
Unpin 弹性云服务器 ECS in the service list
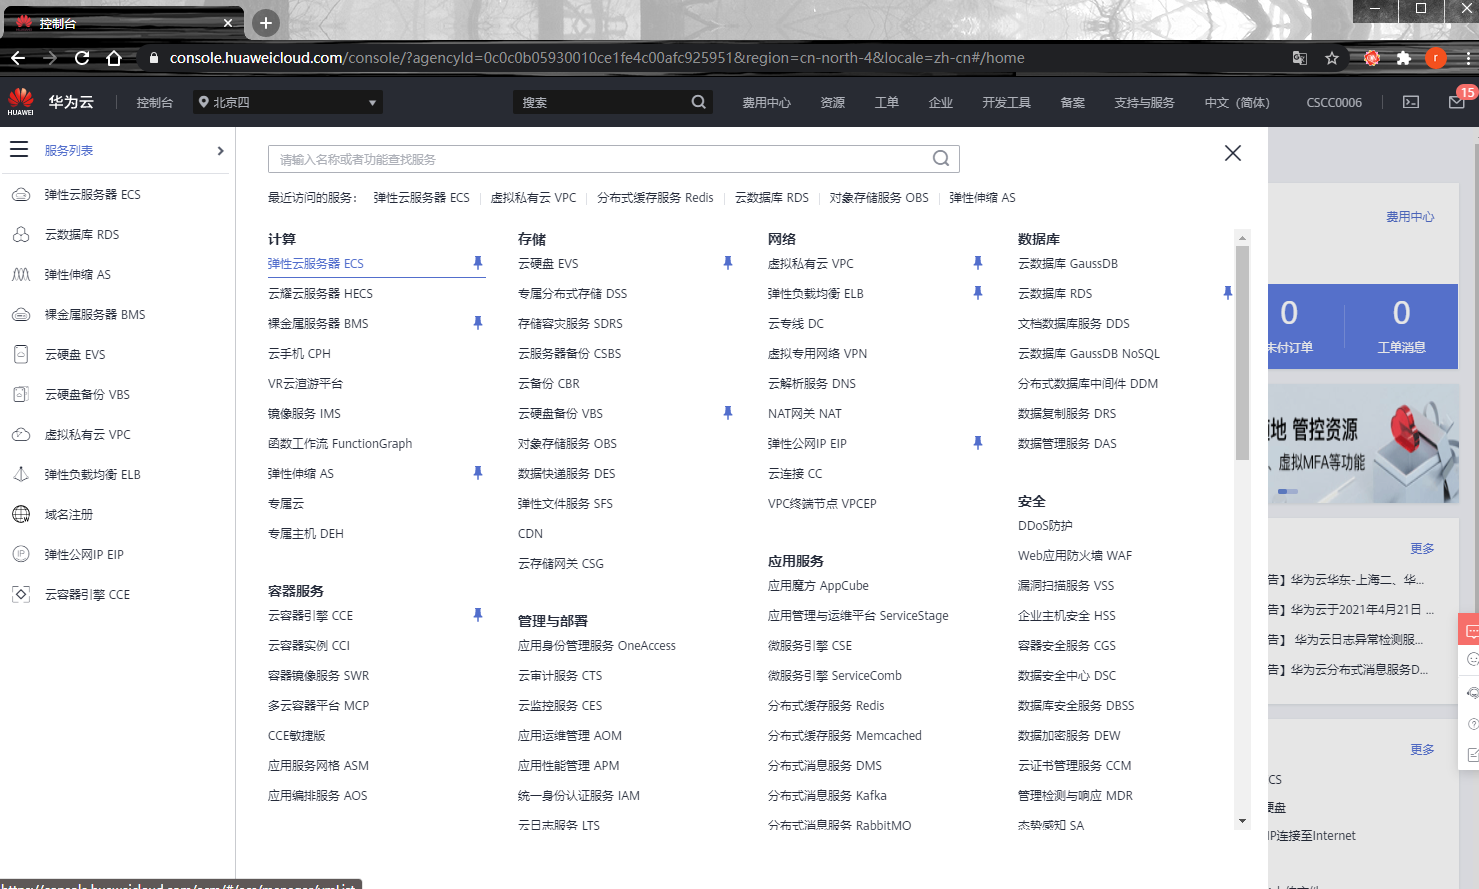tap(478, 263)
